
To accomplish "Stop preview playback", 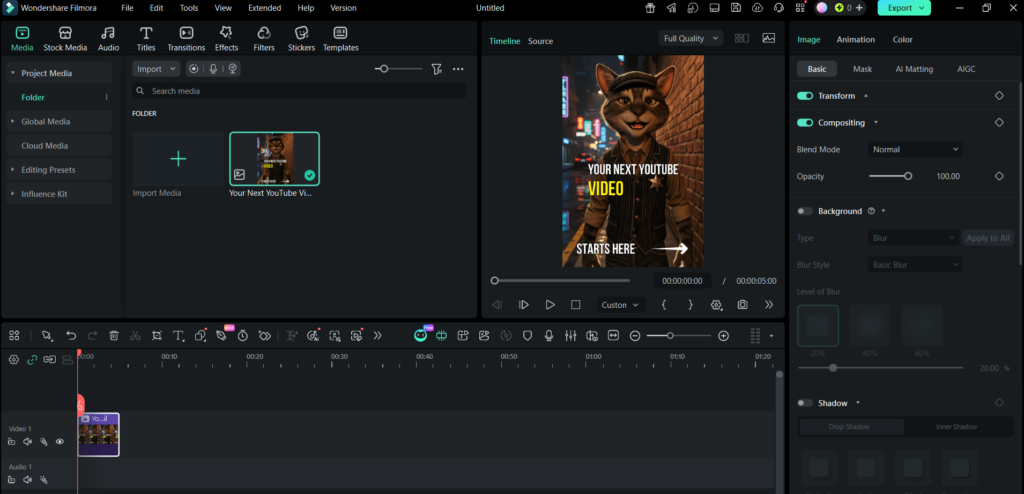I will [x=575, y=305].
